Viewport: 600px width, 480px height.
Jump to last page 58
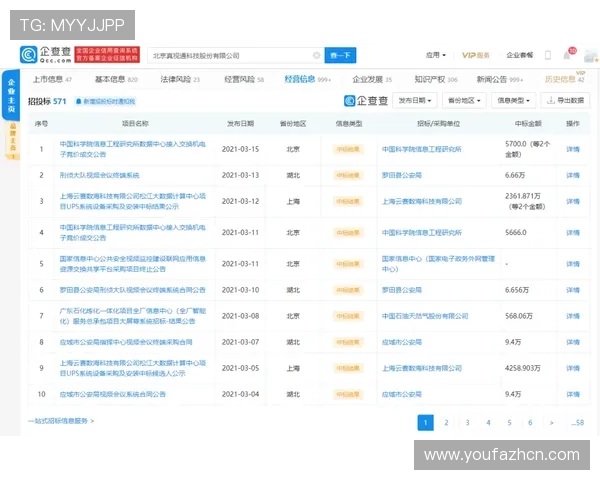coord(577,423)
